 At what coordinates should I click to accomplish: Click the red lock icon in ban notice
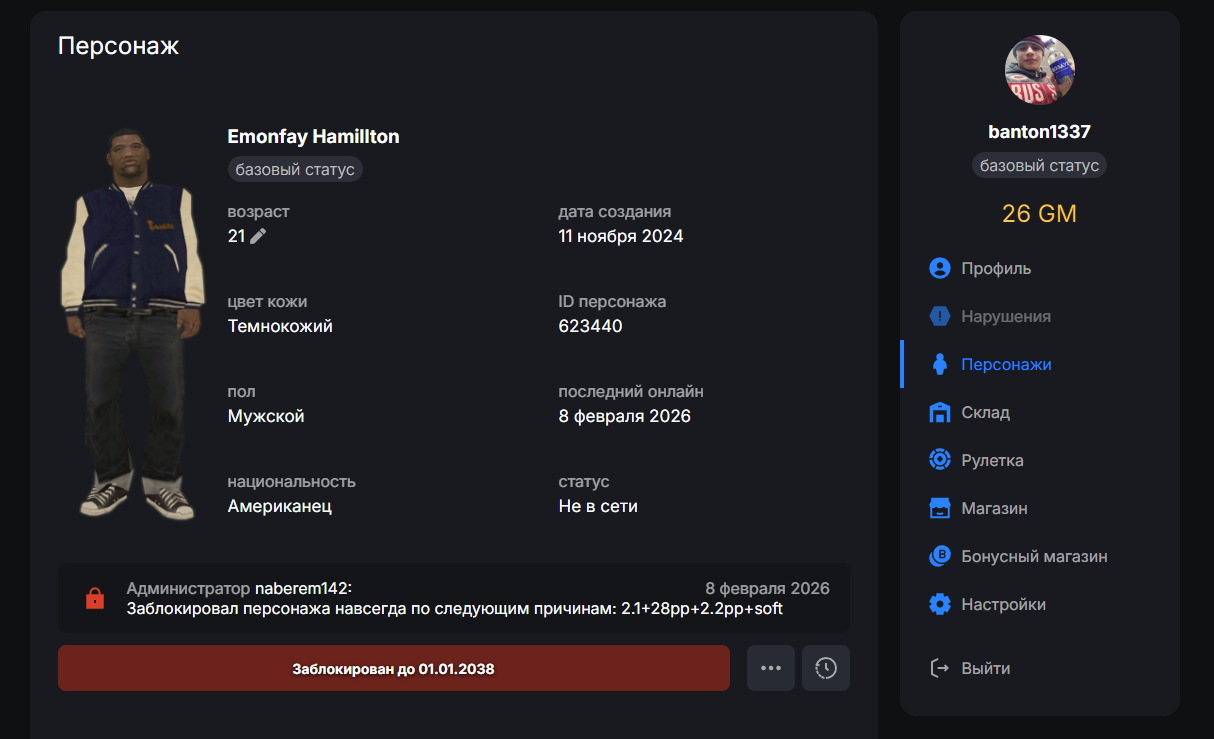point(95,598)
